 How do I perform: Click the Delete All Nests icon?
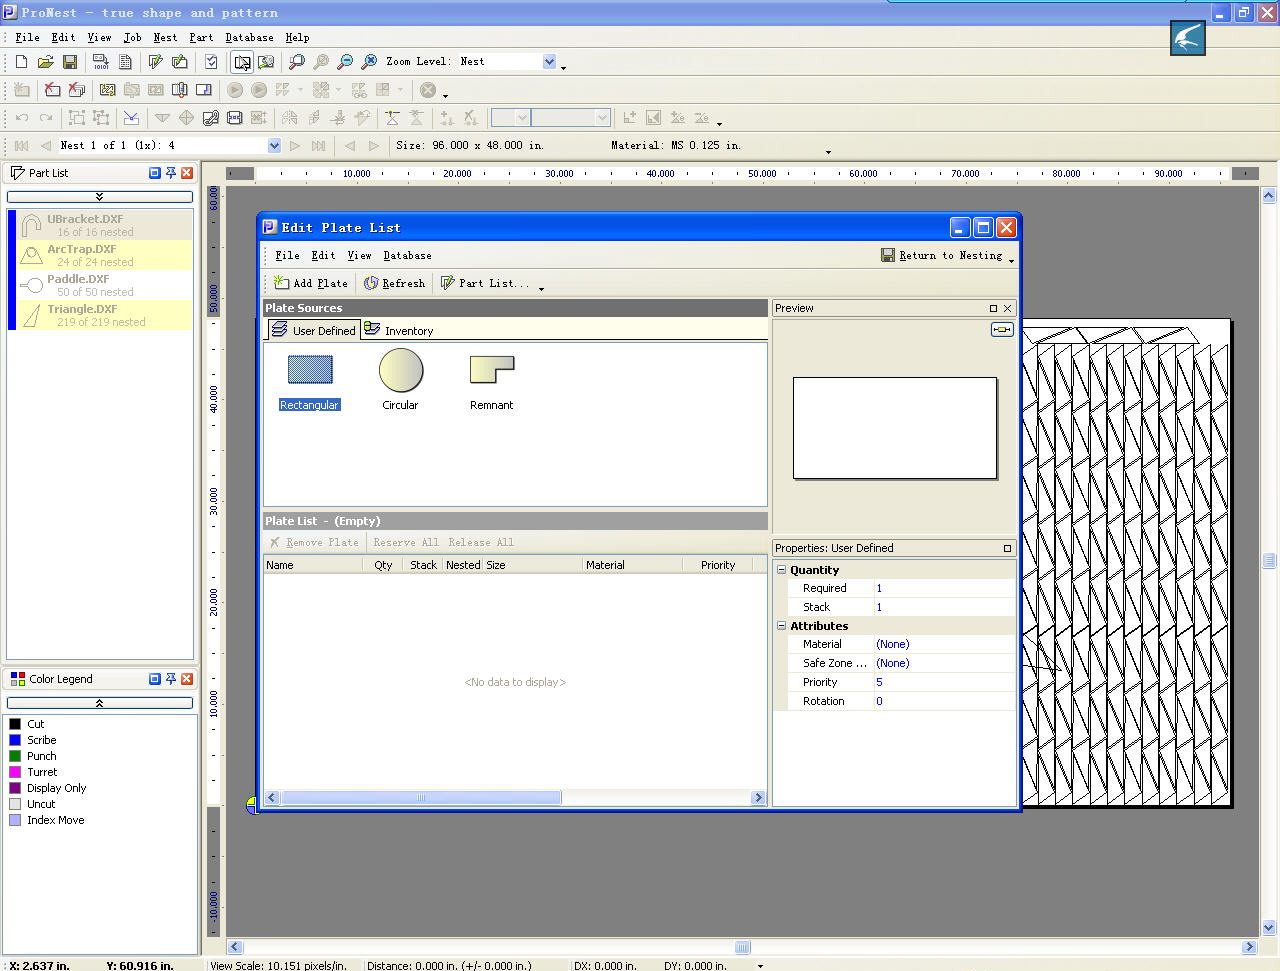click(76, 90)
